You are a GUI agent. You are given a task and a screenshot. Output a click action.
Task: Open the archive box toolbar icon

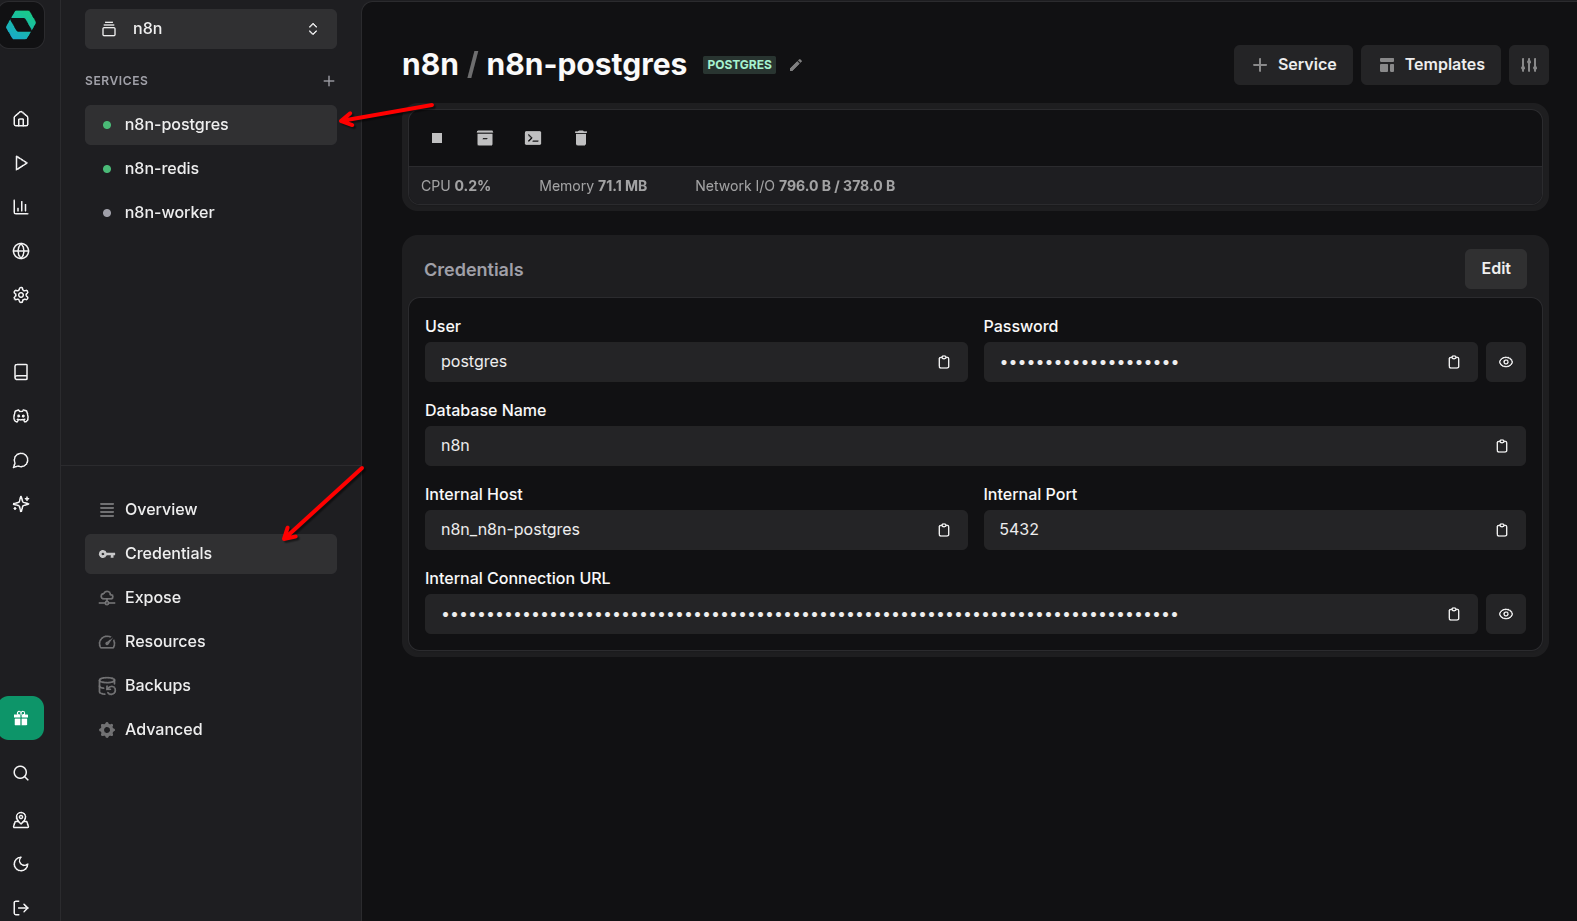point(485,138)
